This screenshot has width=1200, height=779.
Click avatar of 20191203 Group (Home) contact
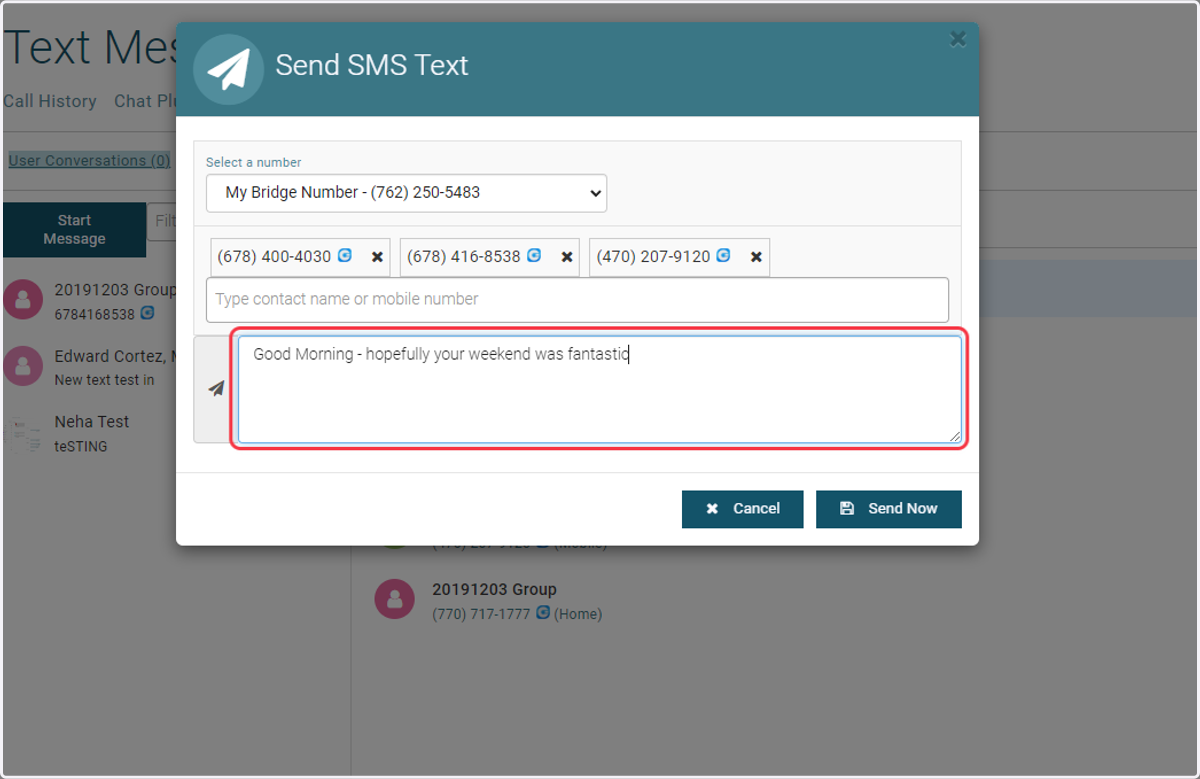coord(394,599)
